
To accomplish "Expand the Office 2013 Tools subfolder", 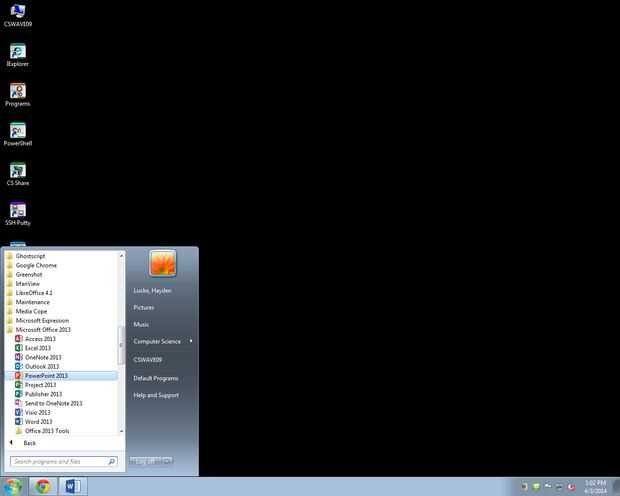I will (x=42, y=431).
